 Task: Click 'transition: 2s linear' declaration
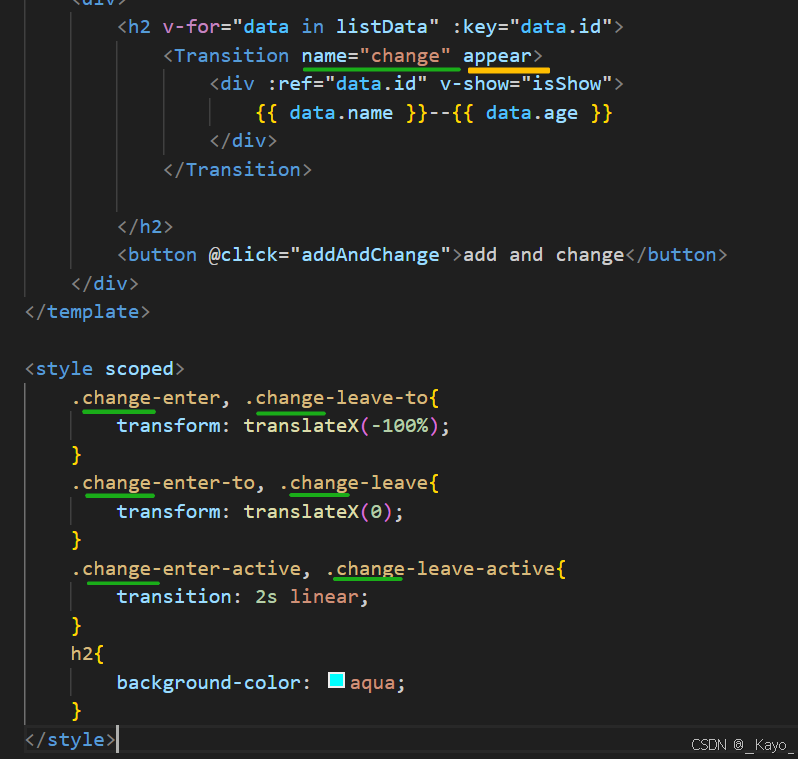(x=243, y=597)
